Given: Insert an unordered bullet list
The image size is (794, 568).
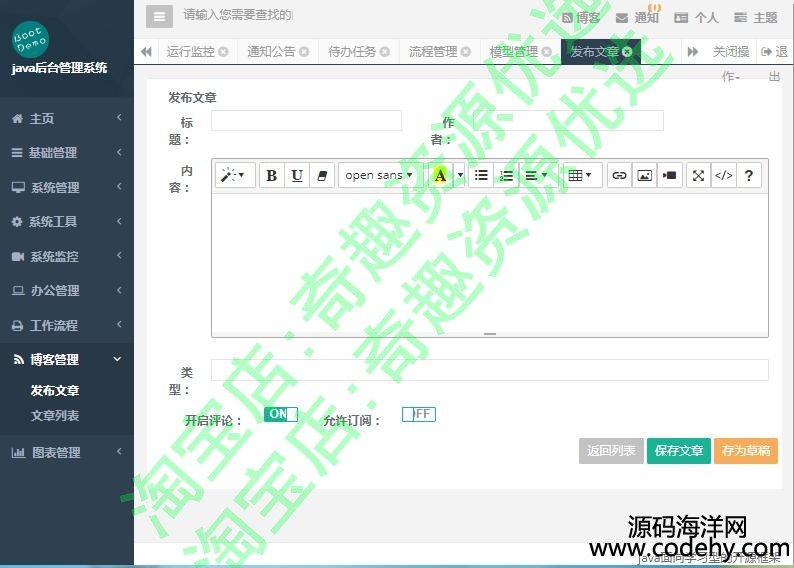Looking at the screenshot, I should (x=481, y=175).
